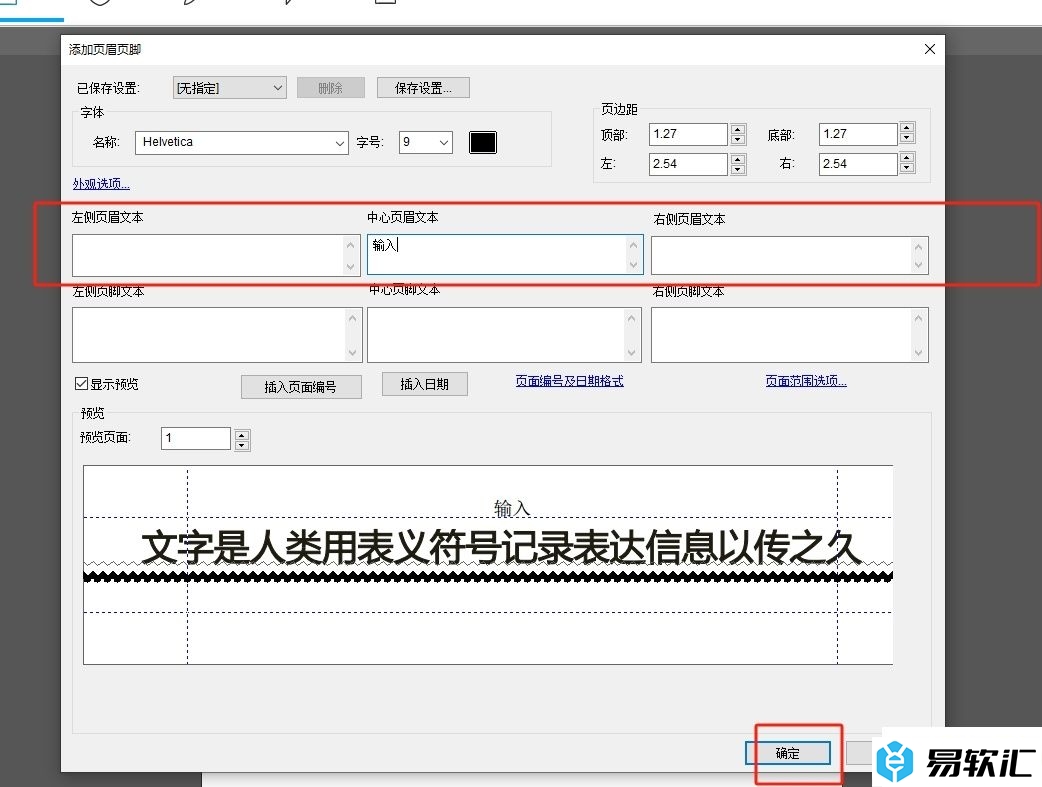This screenshot has width=1042, height=787.
Task: Click the 底部 margin field showing 1.27
Action: point(858,134)
